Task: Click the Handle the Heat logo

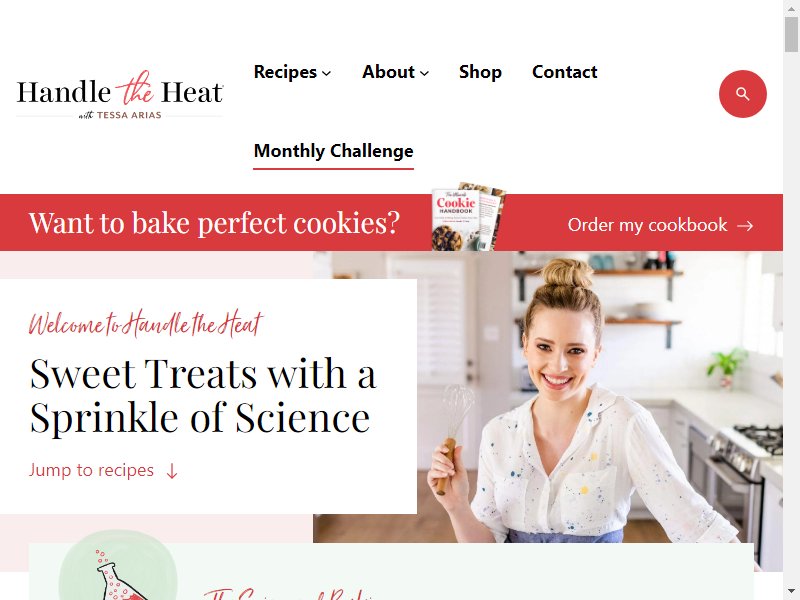Action: 120,95
